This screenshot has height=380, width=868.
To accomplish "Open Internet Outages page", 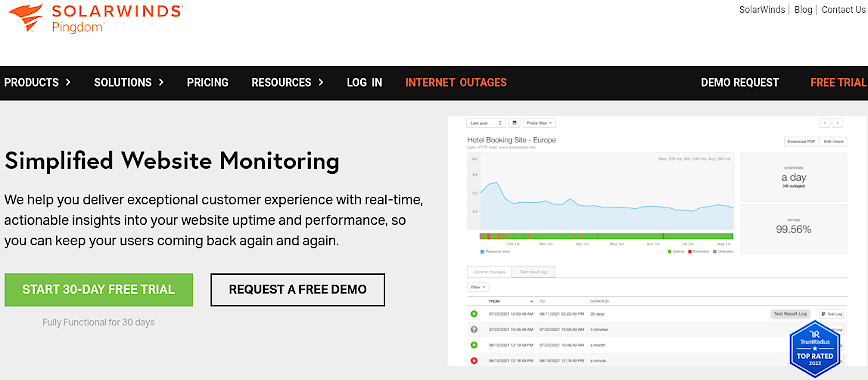I will 456,83.
